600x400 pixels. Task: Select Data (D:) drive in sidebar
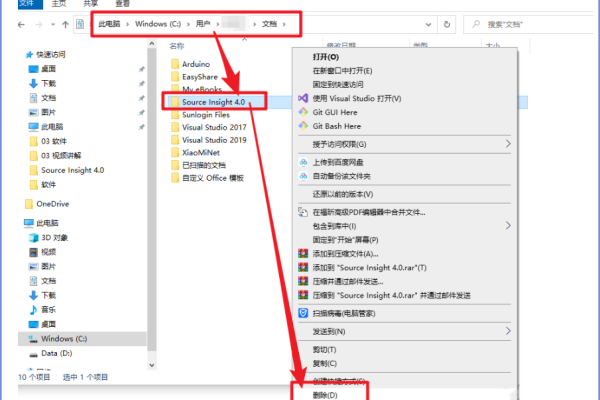coord(57,353)
